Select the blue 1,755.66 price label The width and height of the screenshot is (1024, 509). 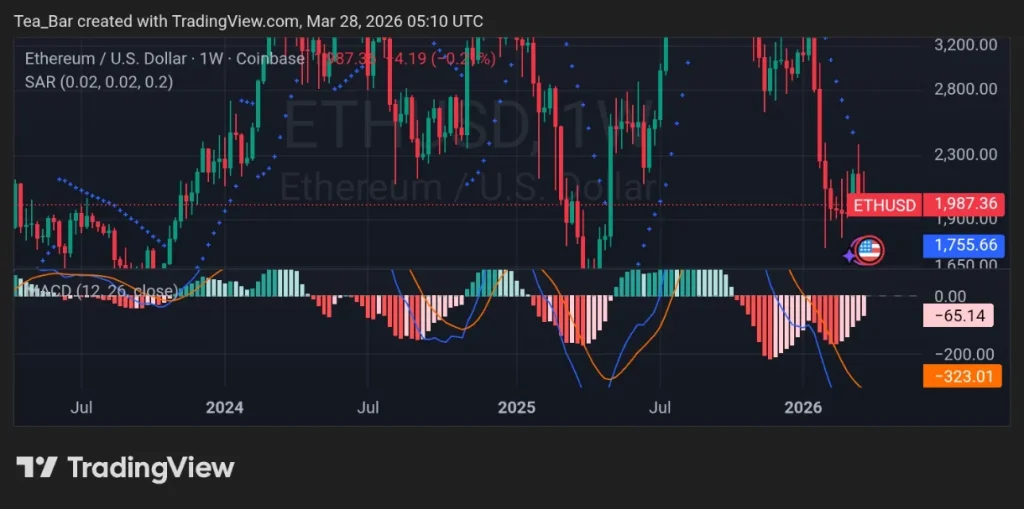pos(964,246)
